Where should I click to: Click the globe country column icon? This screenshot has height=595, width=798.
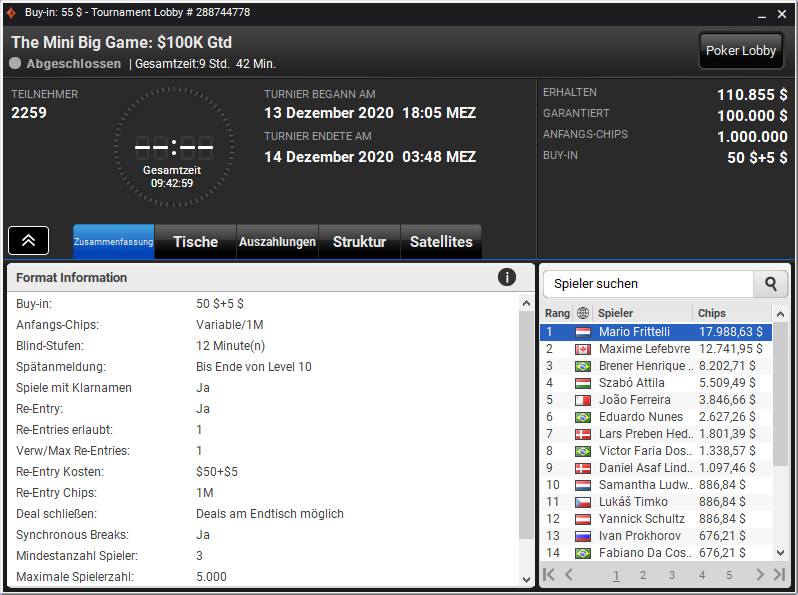(x=583, y=313)
